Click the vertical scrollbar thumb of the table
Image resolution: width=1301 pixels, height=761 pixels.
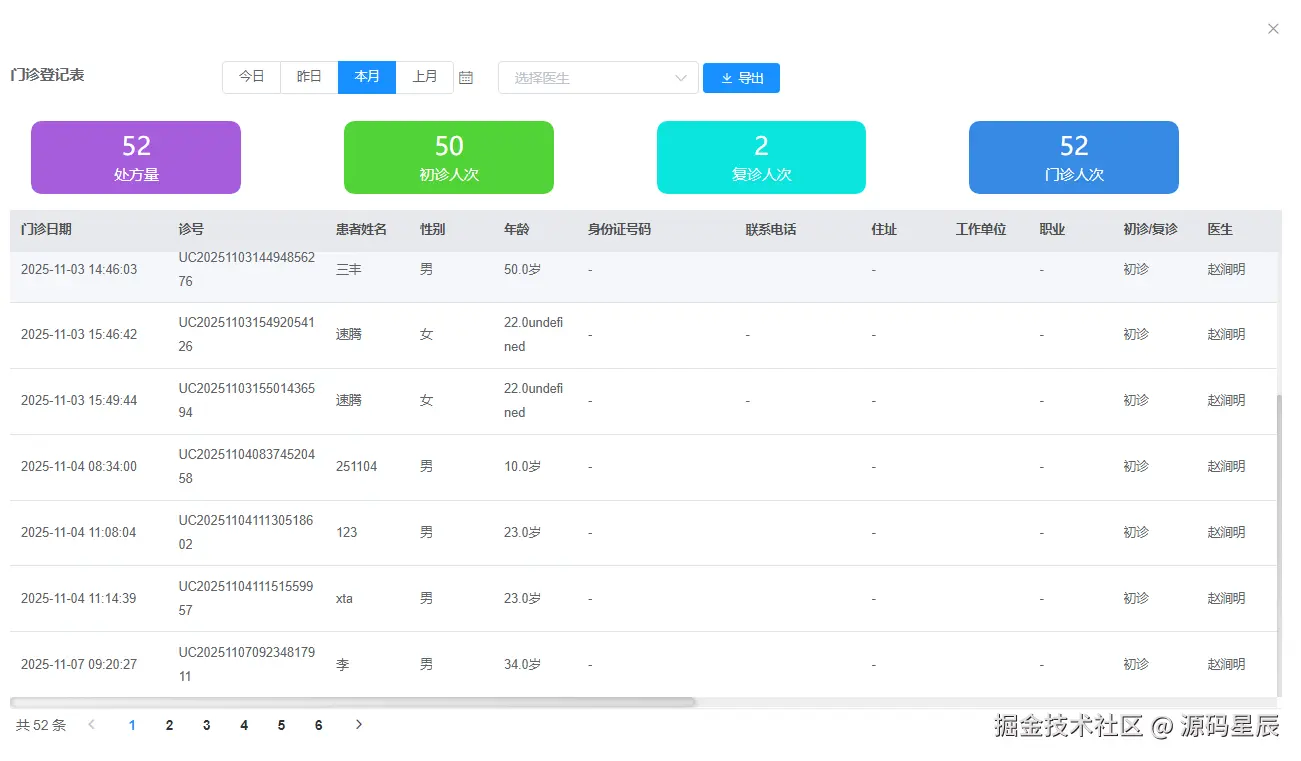1280,545
